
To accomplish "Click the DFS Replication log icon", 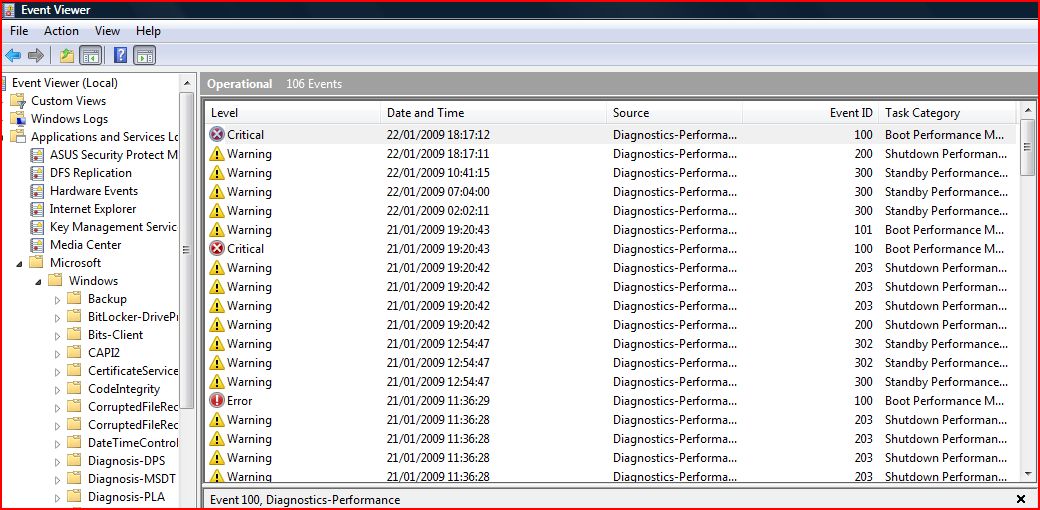I will (38, 173).
